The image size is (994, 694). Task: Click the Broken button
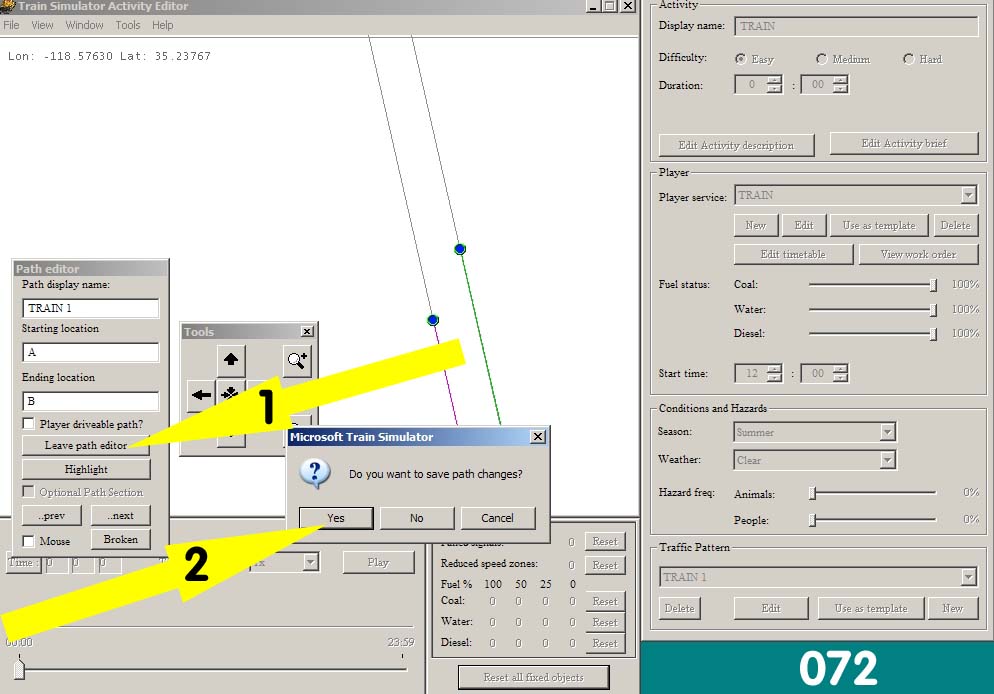(x=120, y=539)
